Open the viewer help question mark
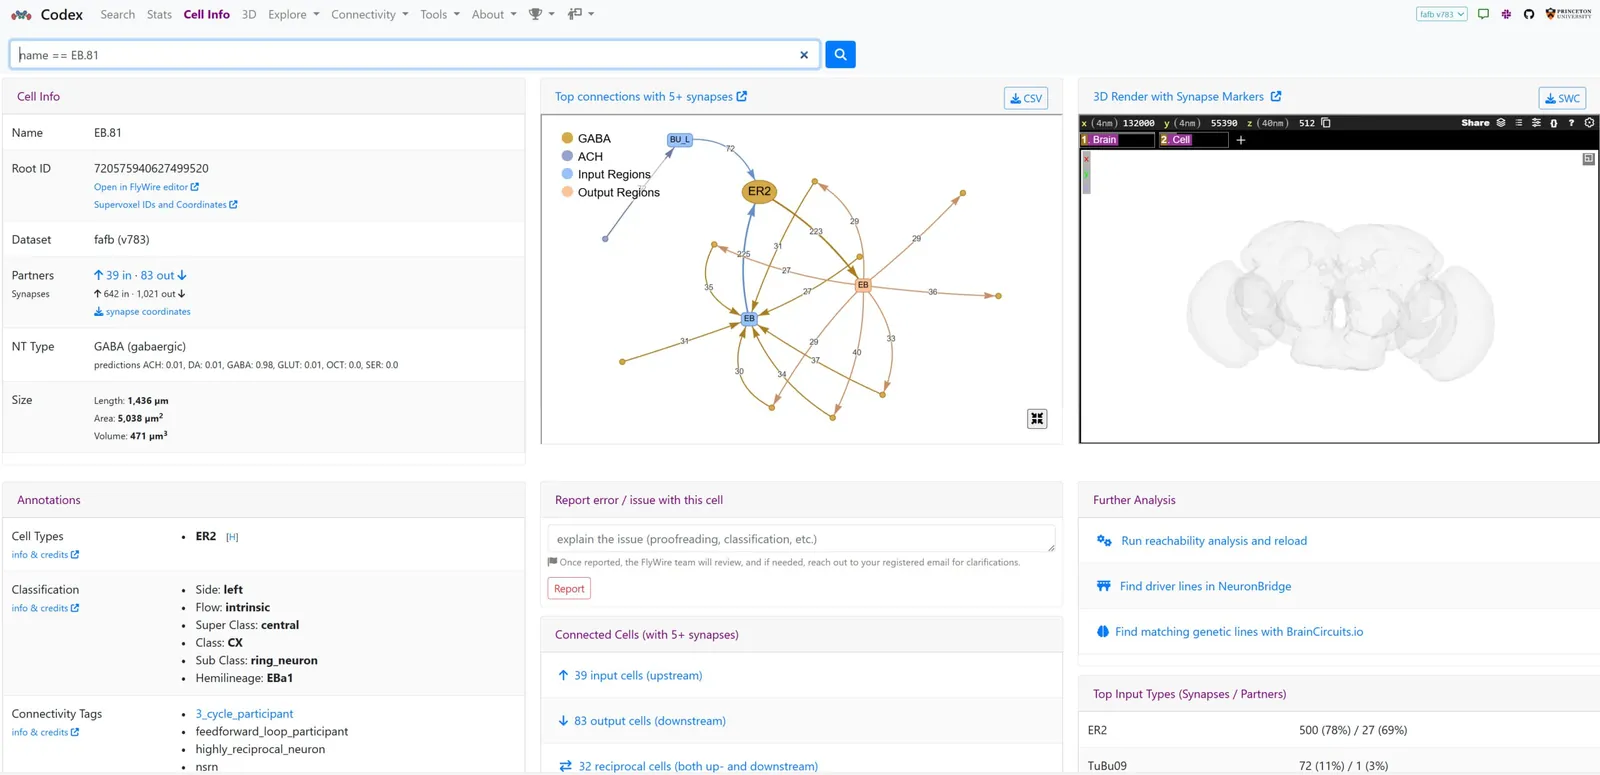The width and height of the screenshot is (1600, 775). coord(1571,123)
